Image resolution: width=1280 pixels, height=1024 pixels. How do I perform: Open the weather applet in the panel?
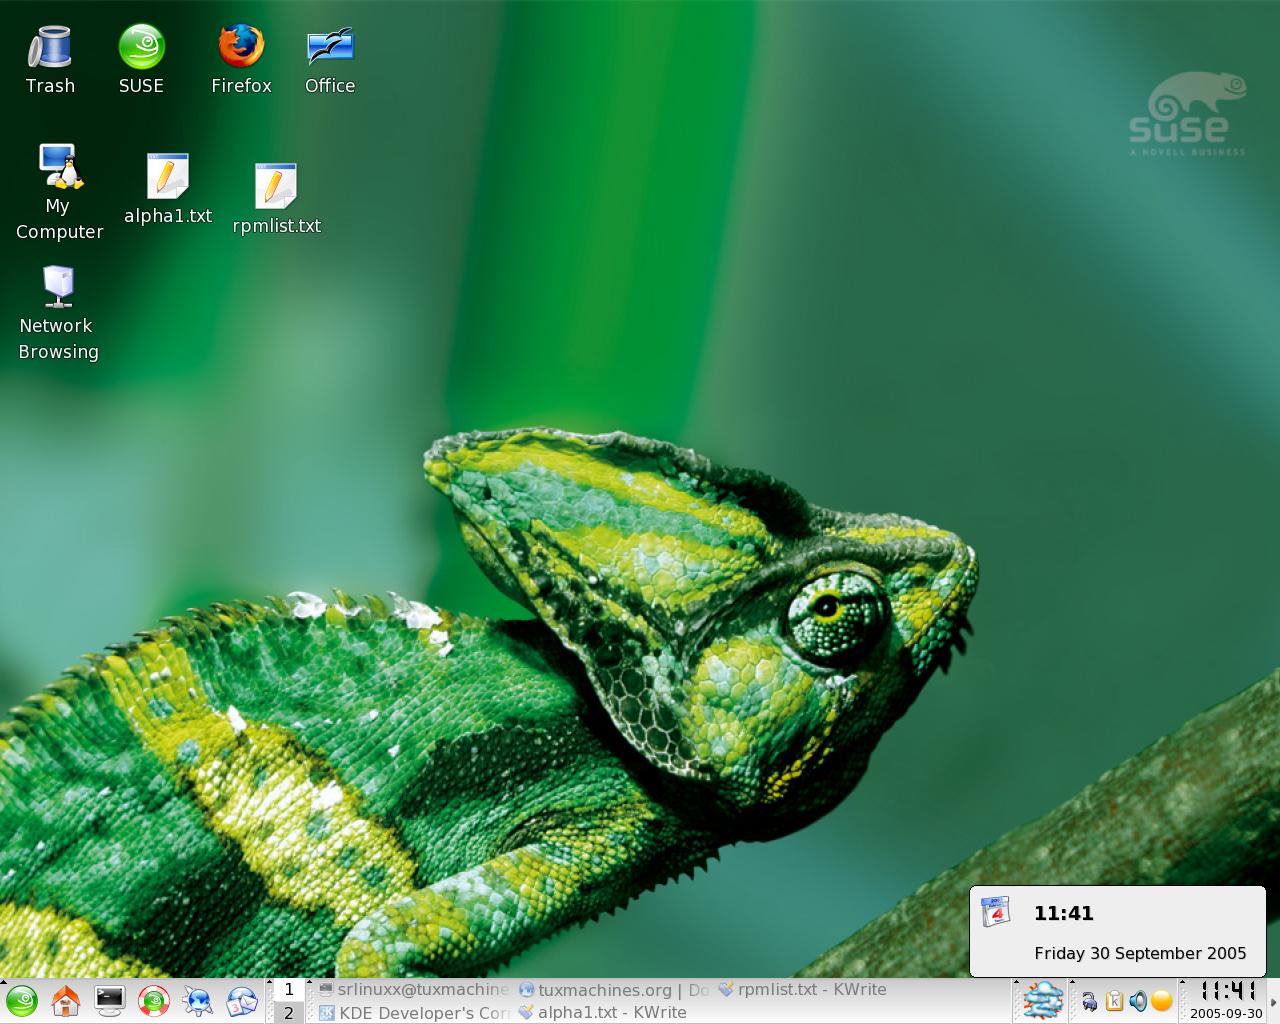coord(1044,1001)
